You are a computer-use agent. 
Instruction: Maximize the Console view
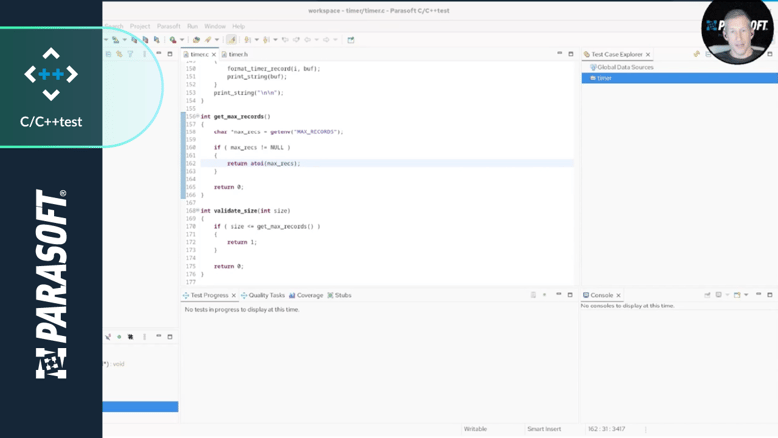(770, 295)
